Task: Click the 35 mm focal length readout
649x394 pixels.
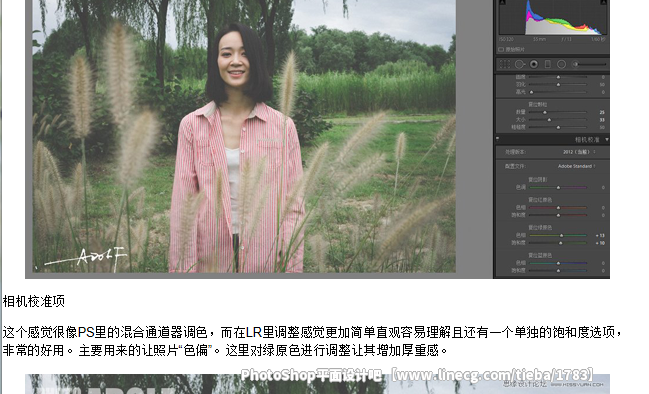Action: click(539, 39)
